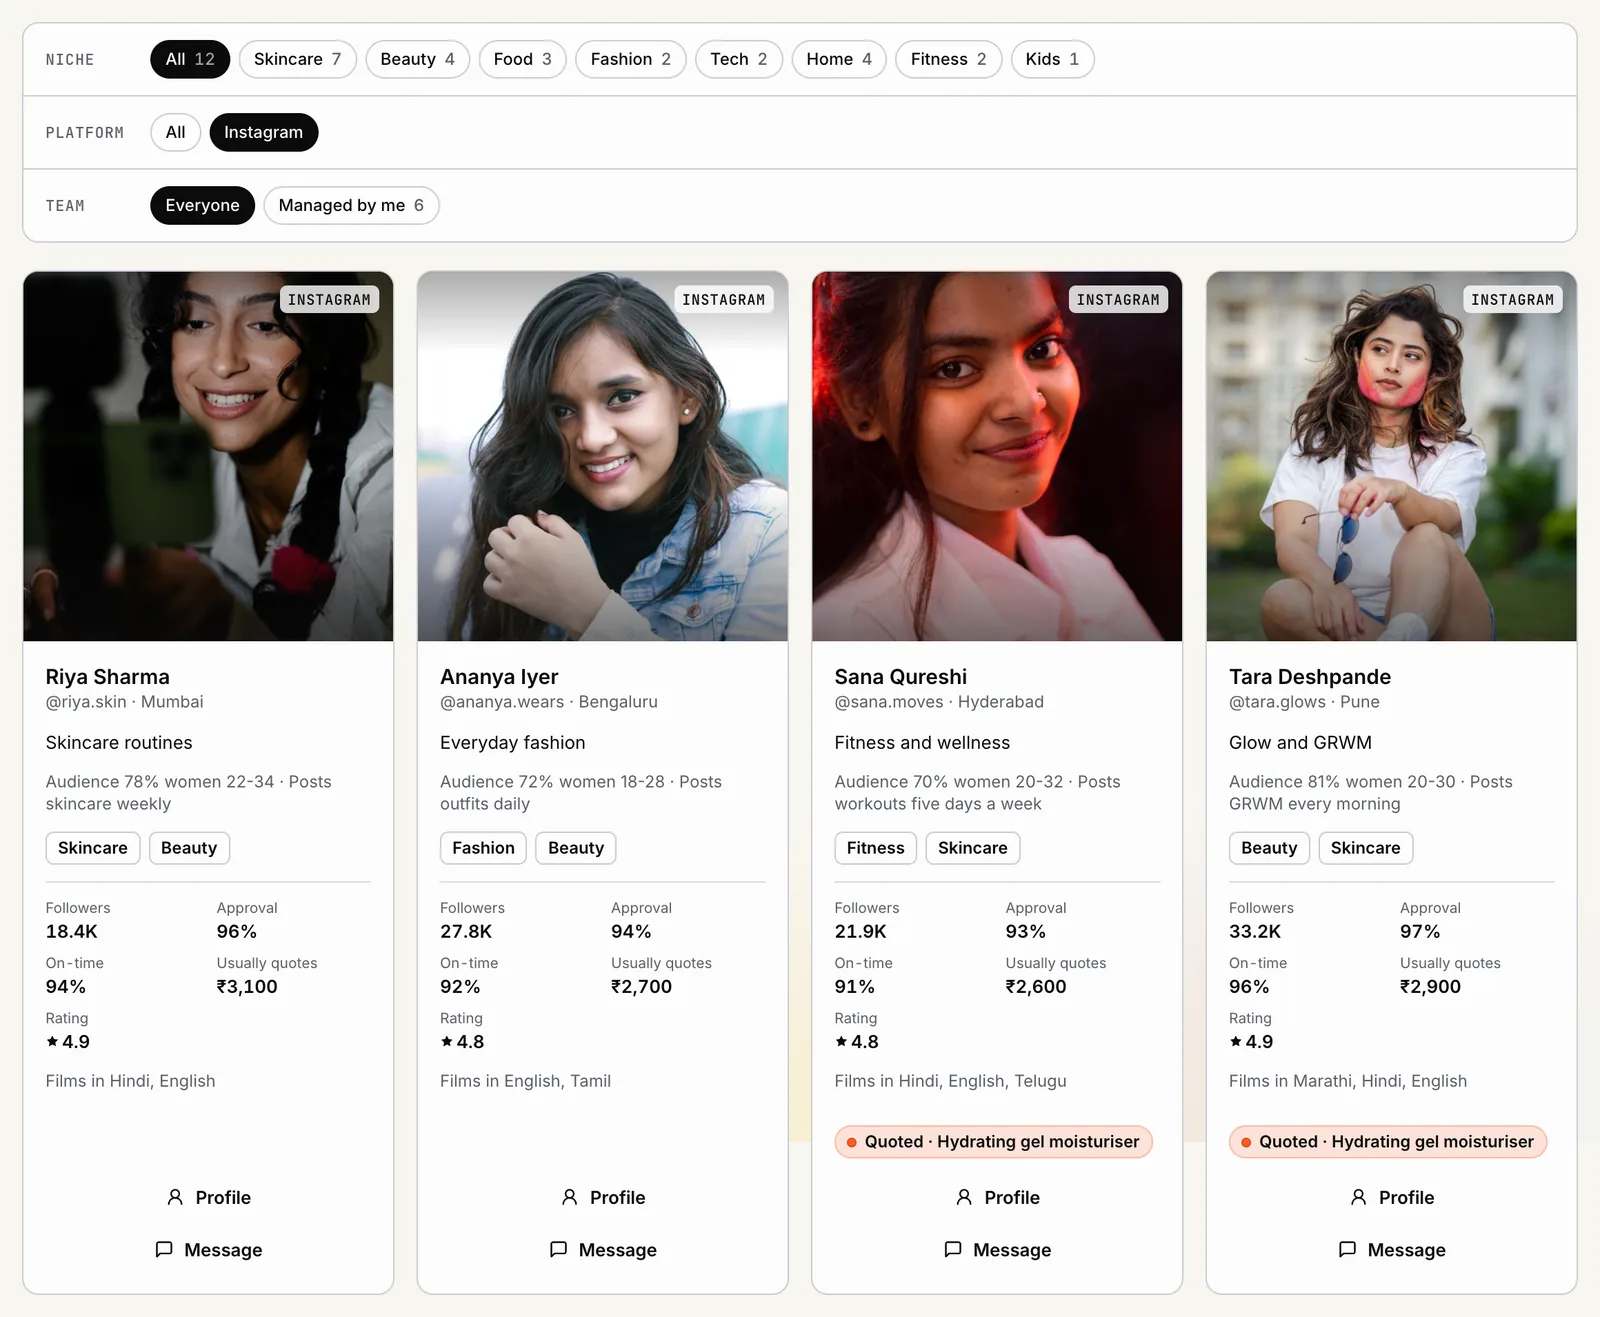Click Instagram badge on Ananya Iyer's card
The image size is (1600, 1317).
724,300
